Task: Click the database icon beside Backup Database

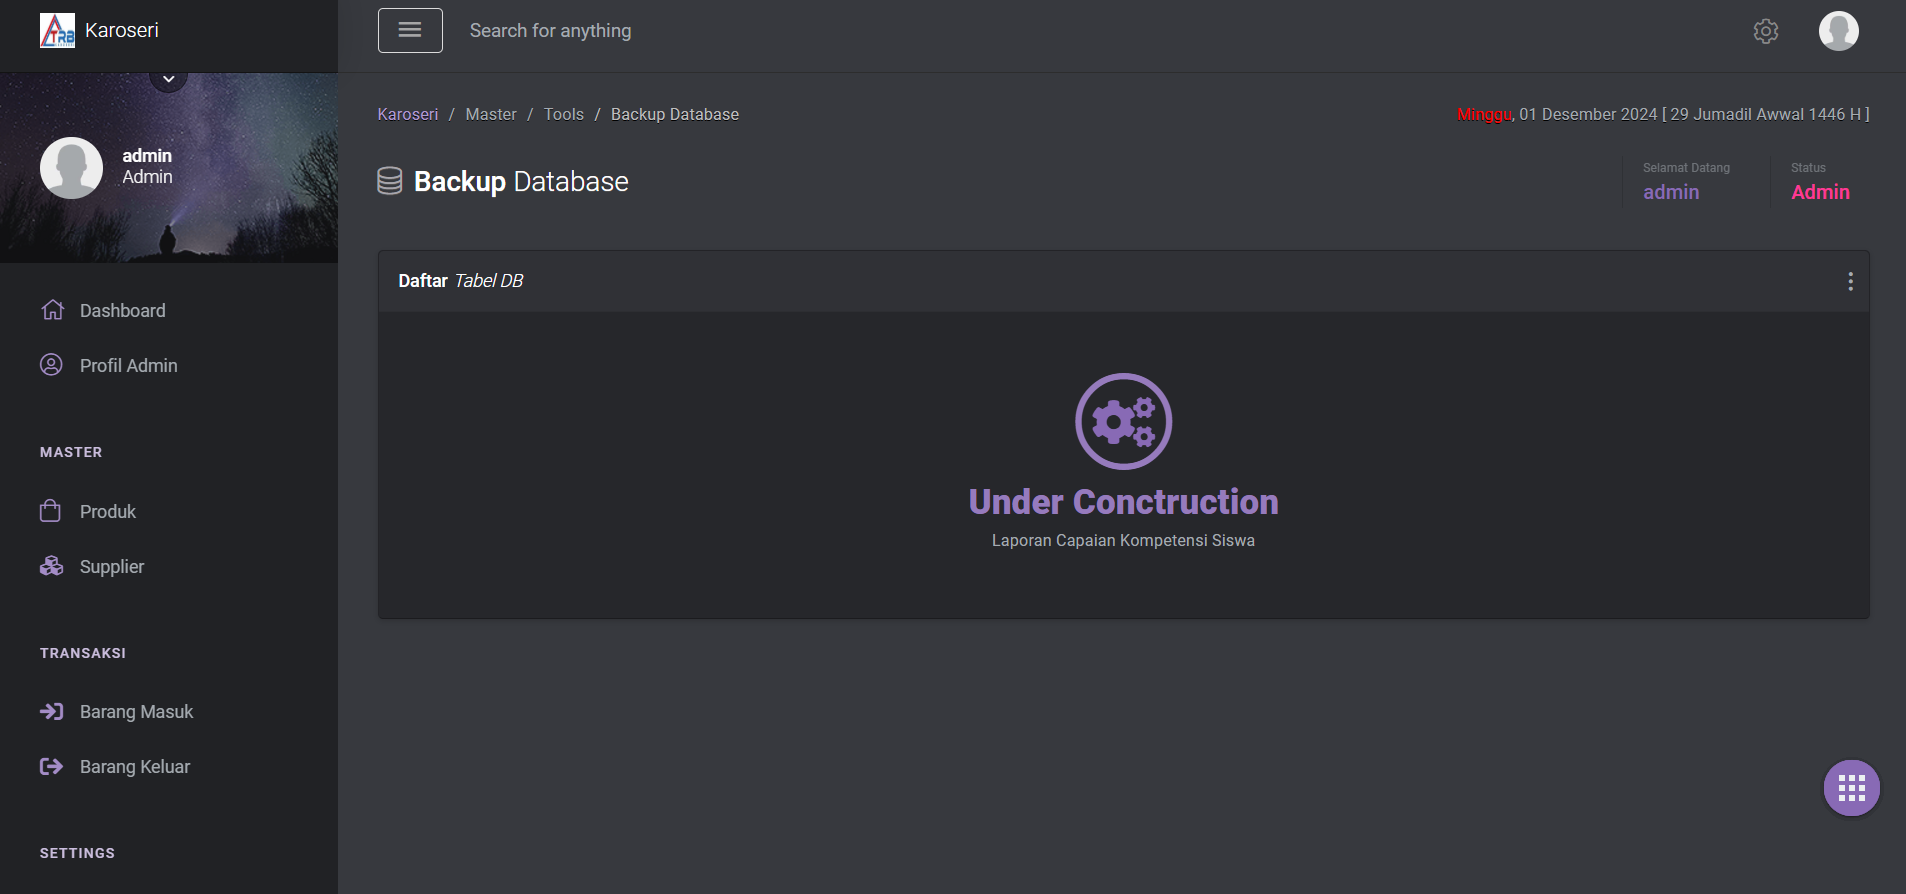Action: point(390,181)
